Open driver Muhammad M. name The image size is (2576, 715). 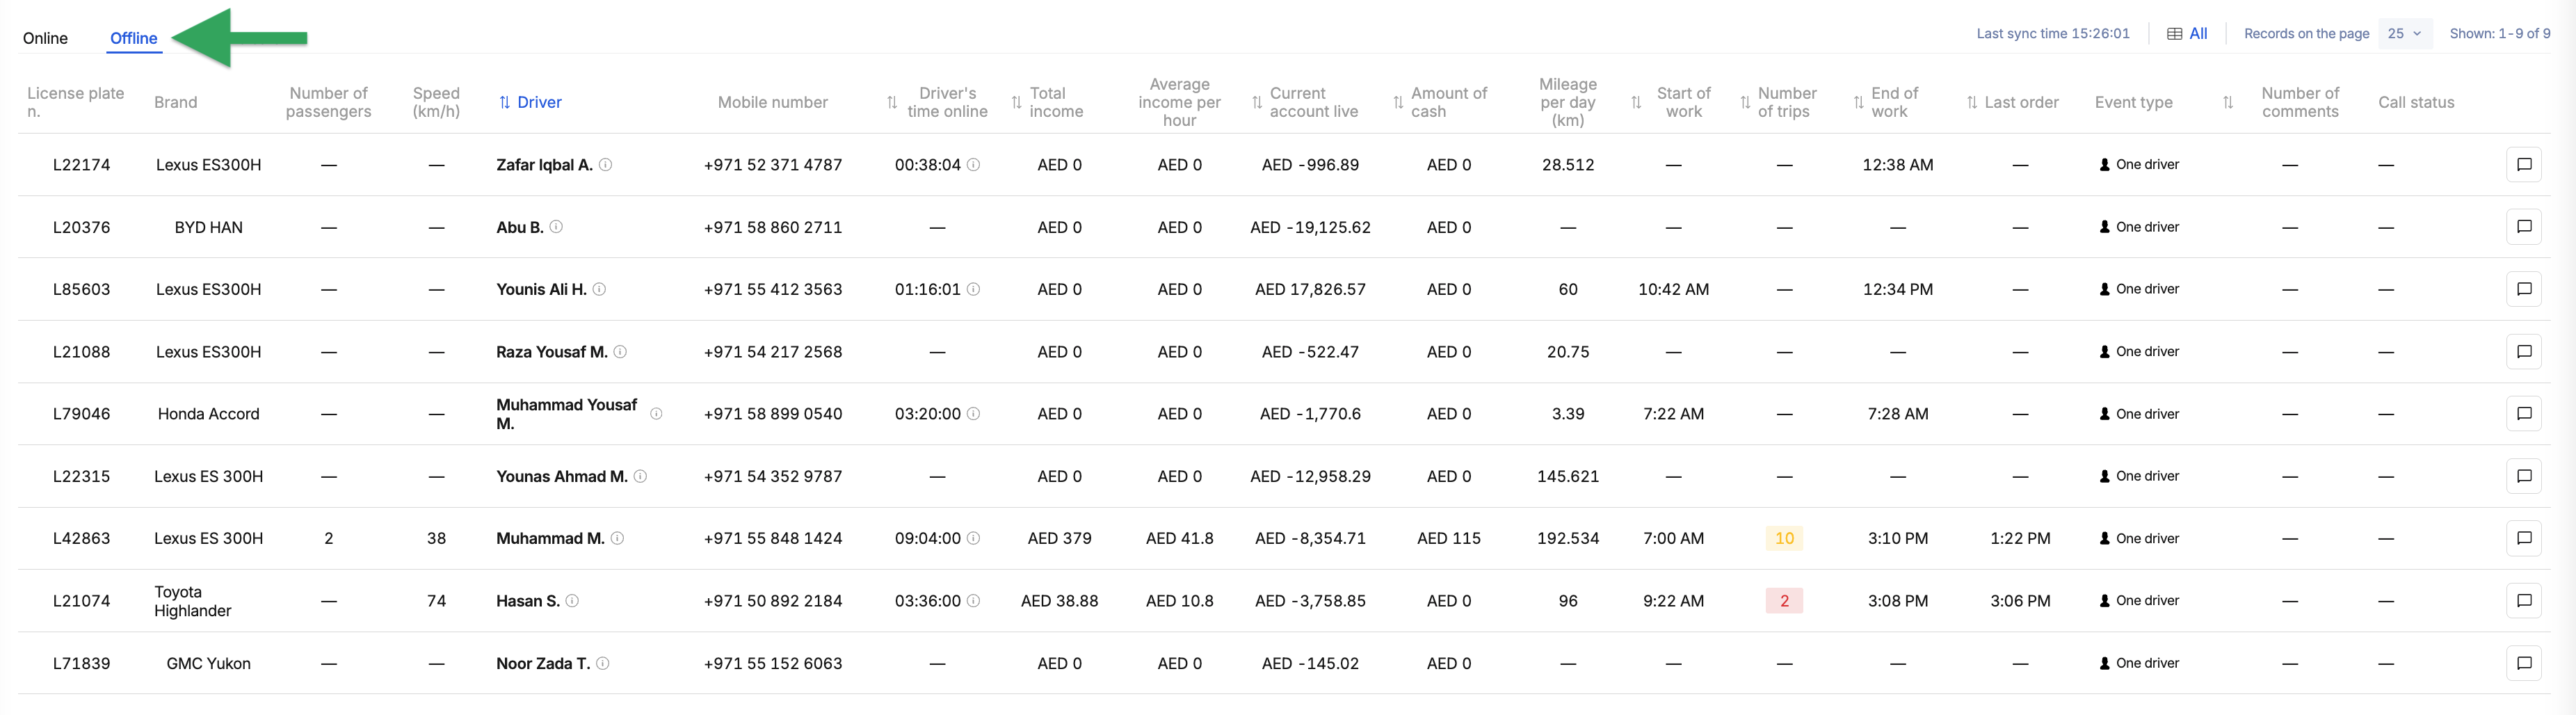point(551,538)
